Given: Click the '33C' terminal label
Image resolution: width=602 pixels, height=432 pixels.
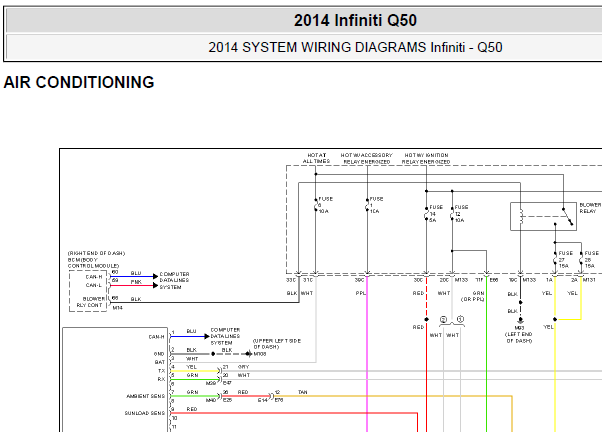Looking at the screenshot, I should point(291,280).
